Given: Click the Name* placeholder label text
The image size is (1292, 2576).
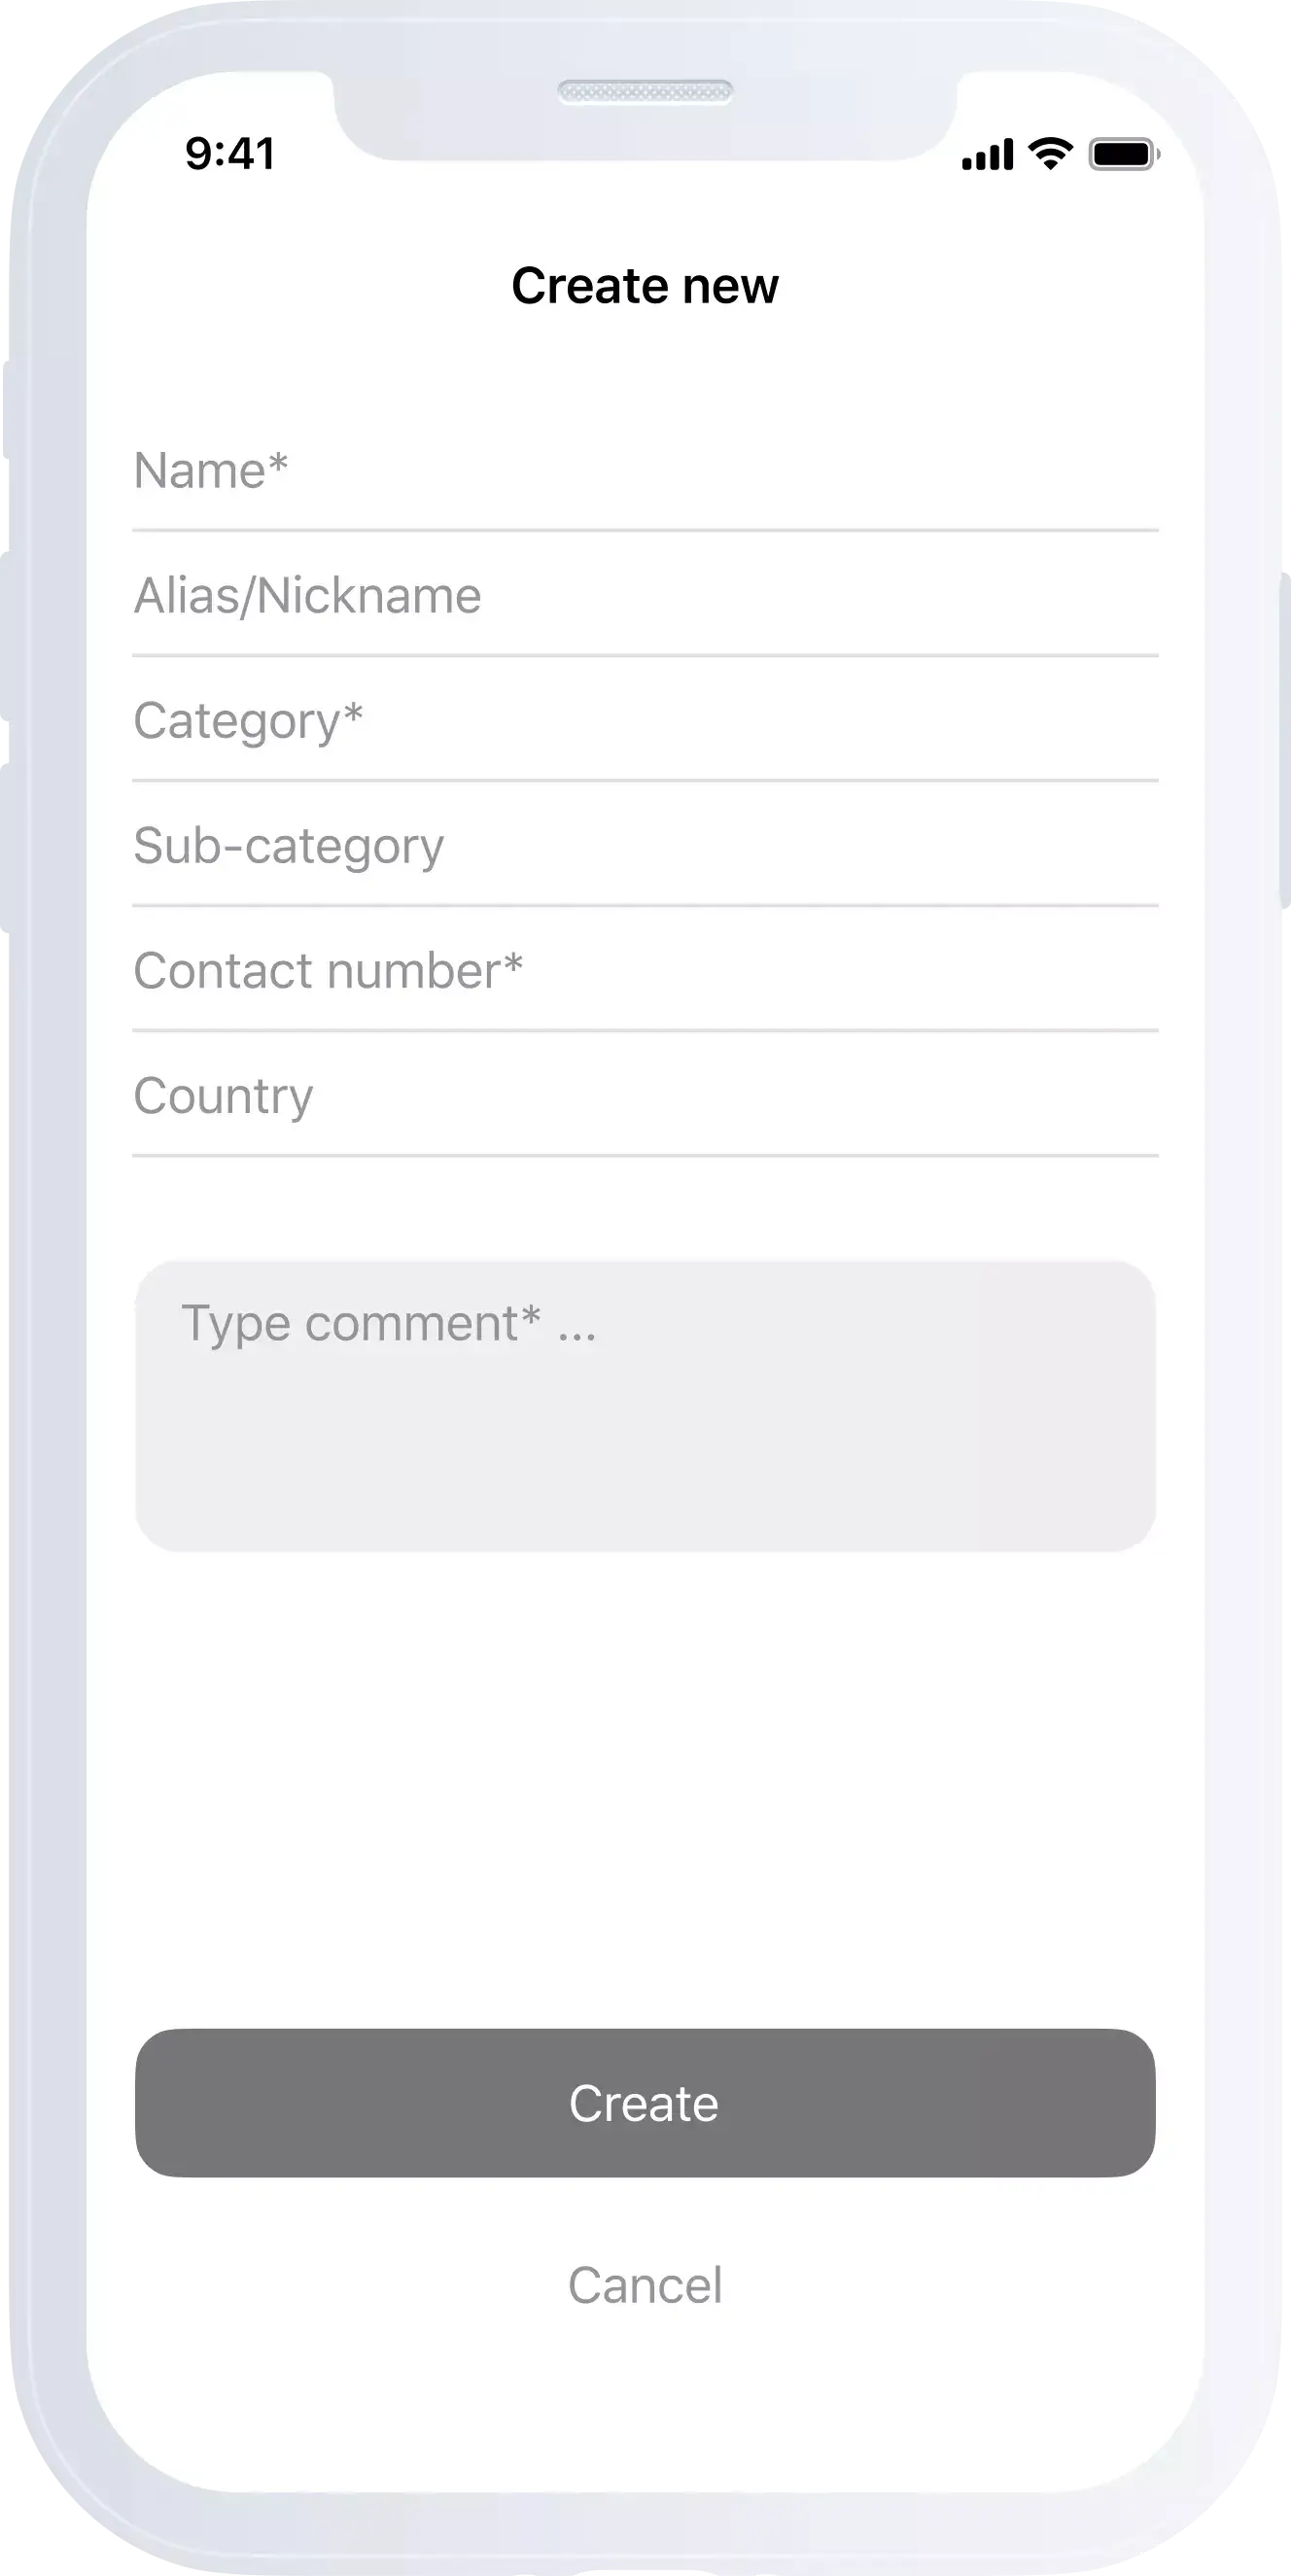Looking at the screenshot, I should pos(211,470).
